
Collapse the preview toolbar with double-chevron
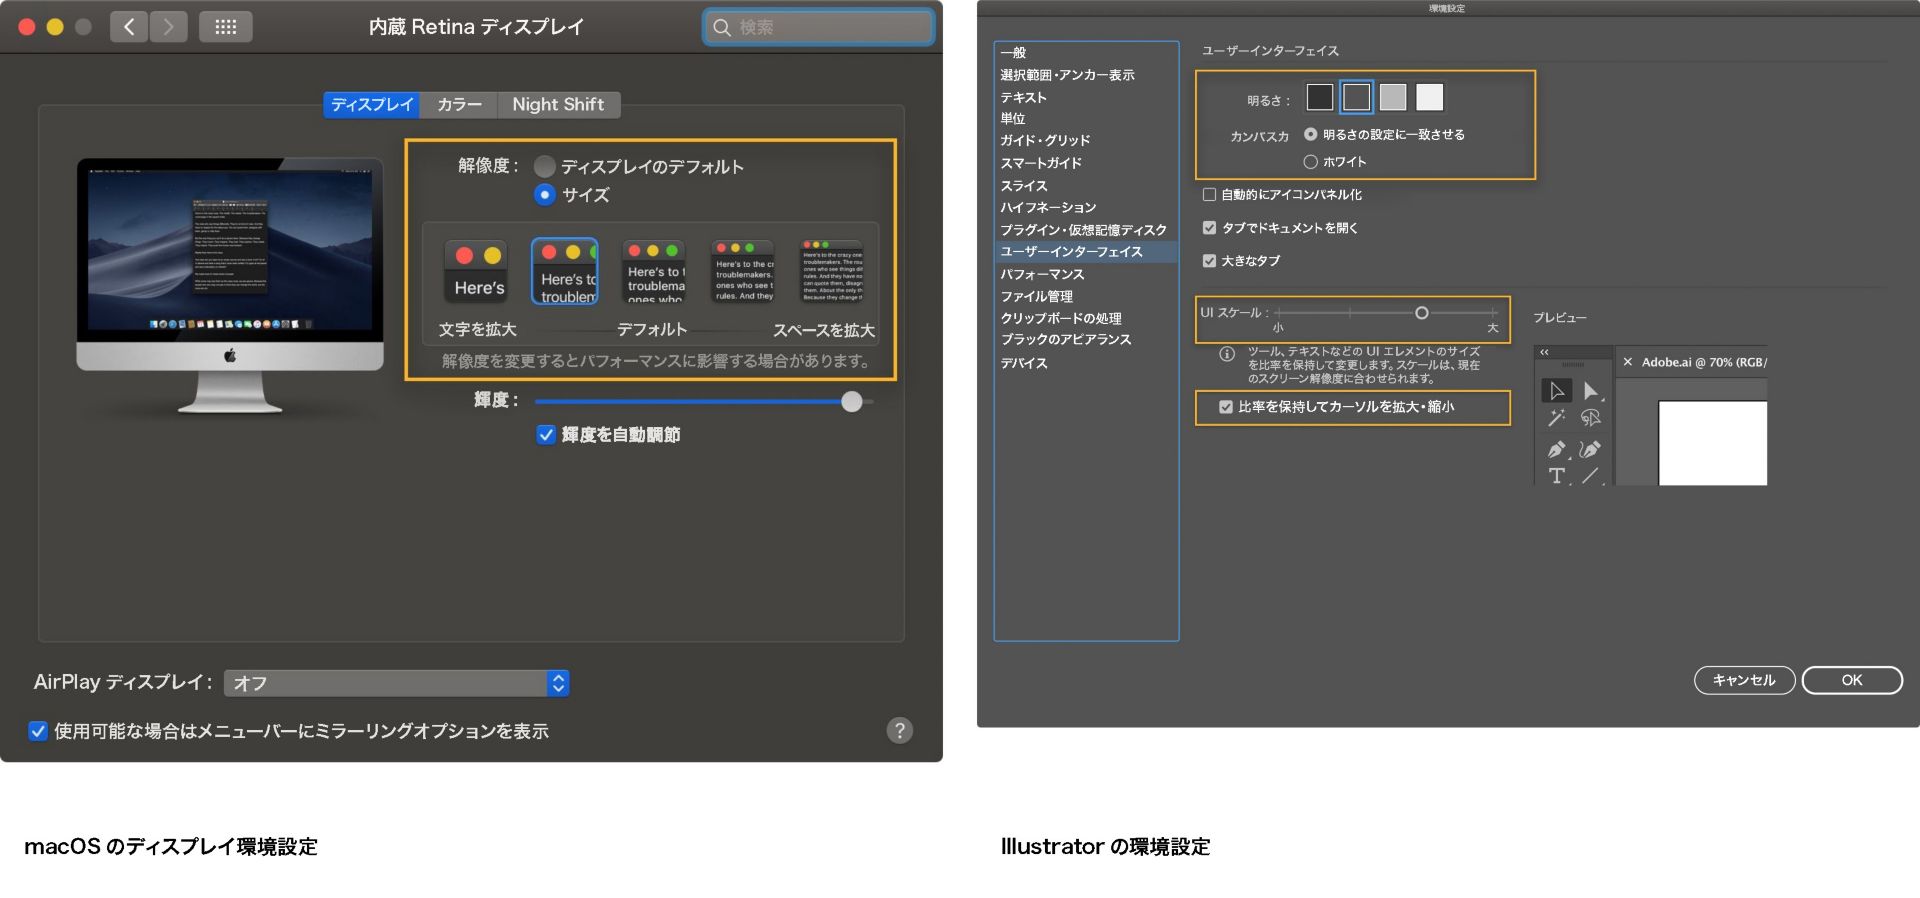coord(1545,352)
